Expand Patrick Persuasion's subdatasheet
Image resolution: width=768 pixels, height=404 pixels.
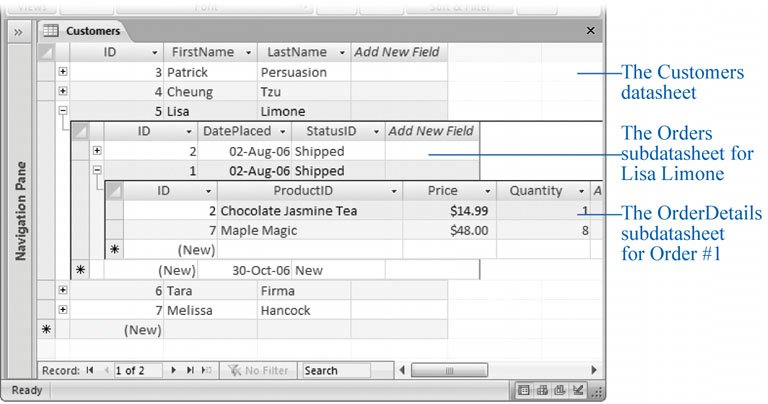point(63,72)
